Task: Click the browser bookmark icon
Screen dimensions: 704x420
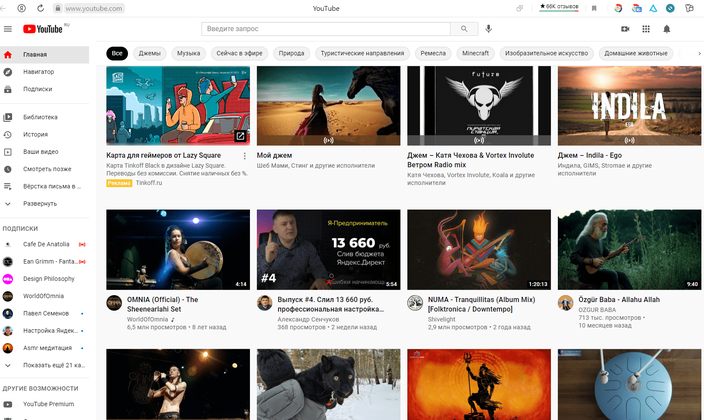Action: pyautogui.click(x=594, y=8)
